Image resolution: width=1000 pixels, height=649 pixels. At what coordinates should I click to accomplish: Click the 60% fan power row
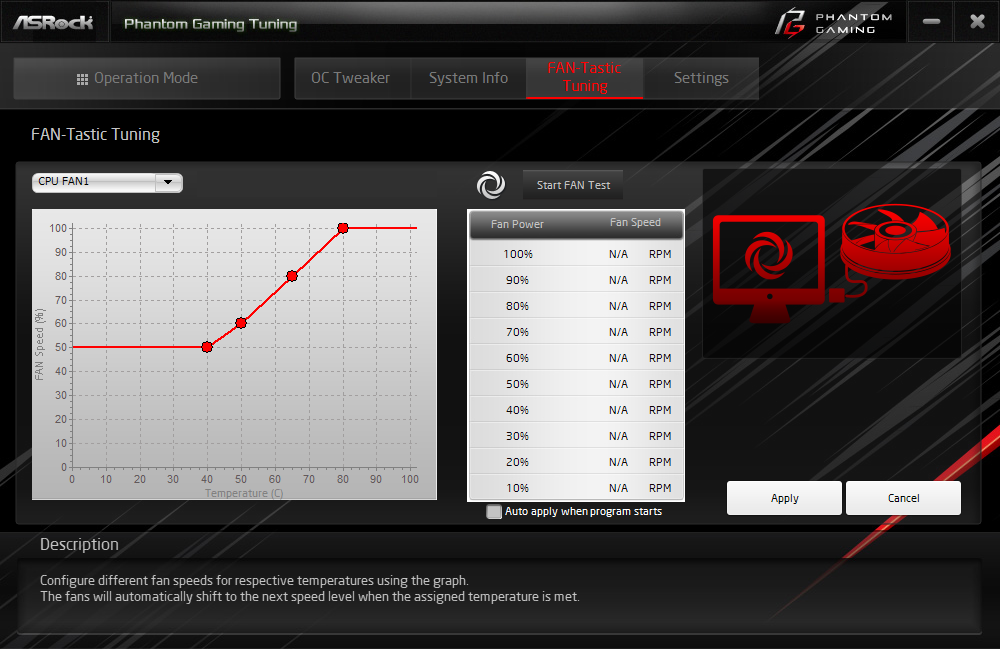pyautogui.click(x=577, y=358)
